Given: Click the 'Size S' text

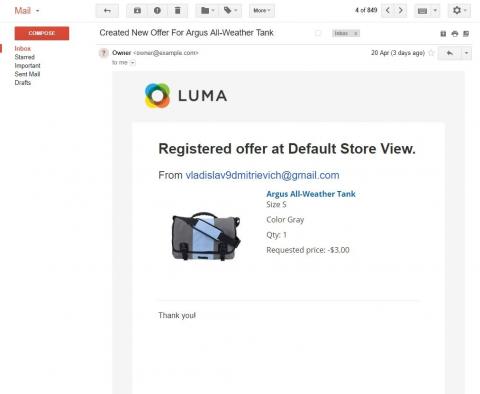Looking at the screenshot, I should [x=276, y=205].
